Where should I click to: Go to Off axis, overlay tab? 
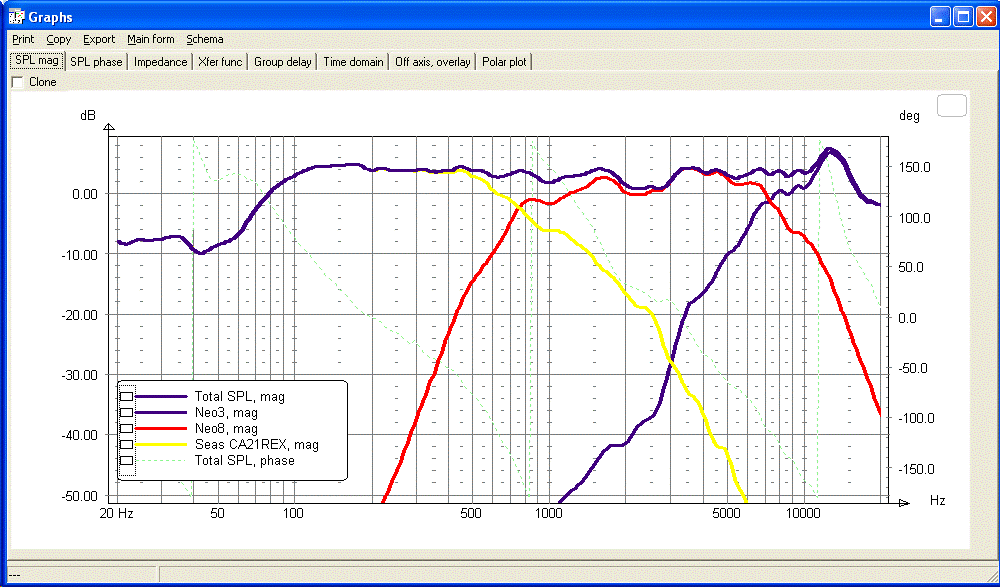click(x=432, y=62)
